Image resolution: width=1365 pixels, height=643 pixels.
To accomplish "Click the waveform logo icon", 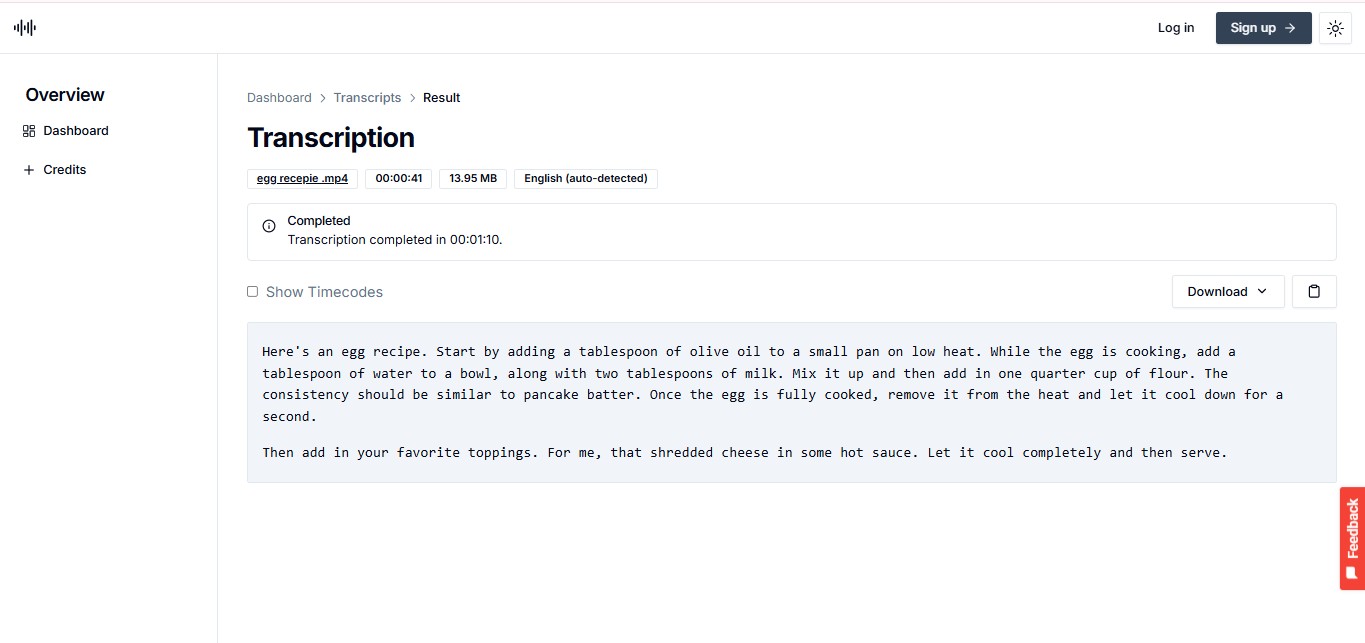I will (25, 28).
